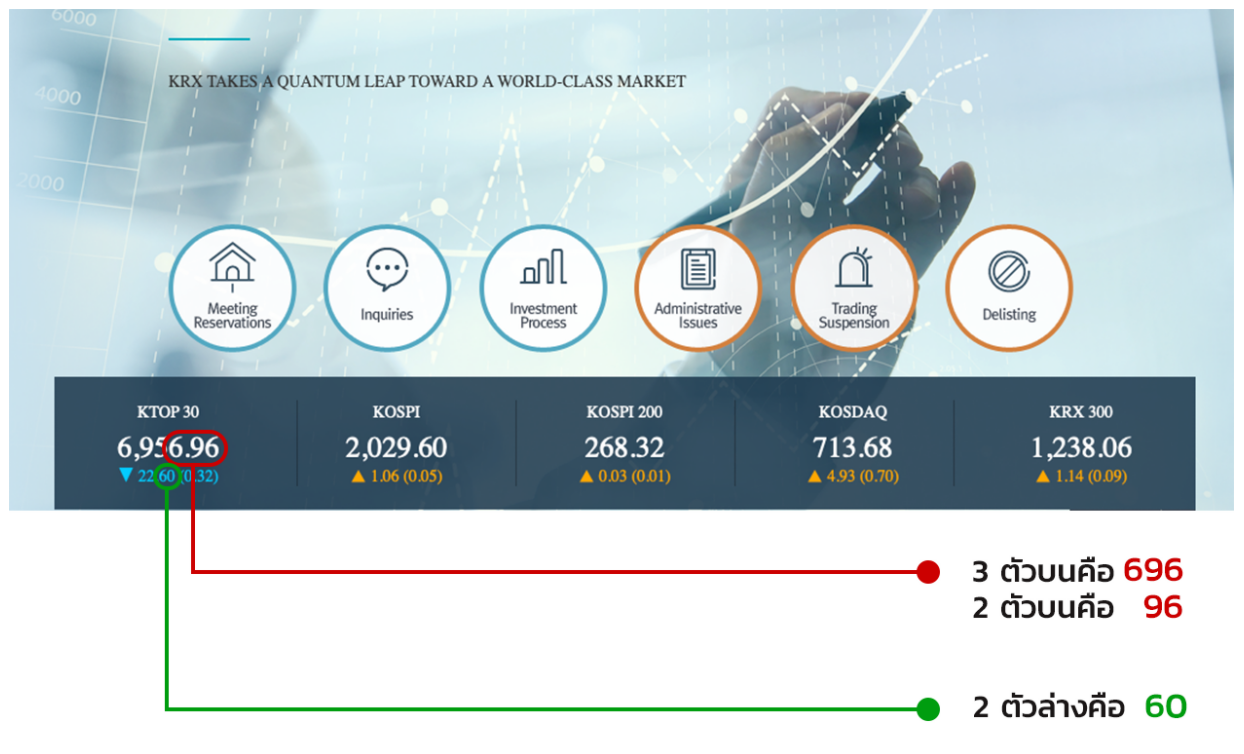The height and width of the screenshot is (754, 1244).
Task: Click the KOSDAQ value 713.68
Action: pos(853,447)
